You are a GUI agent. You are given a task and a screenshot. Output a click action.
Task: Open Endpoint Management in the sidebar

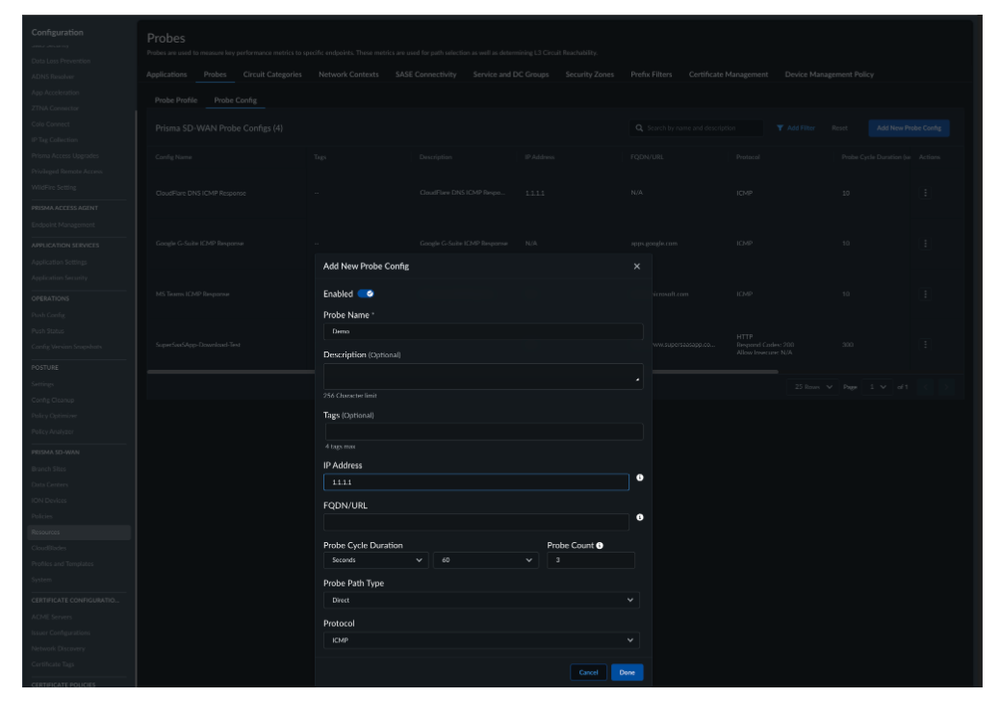[x=63, y=225]
